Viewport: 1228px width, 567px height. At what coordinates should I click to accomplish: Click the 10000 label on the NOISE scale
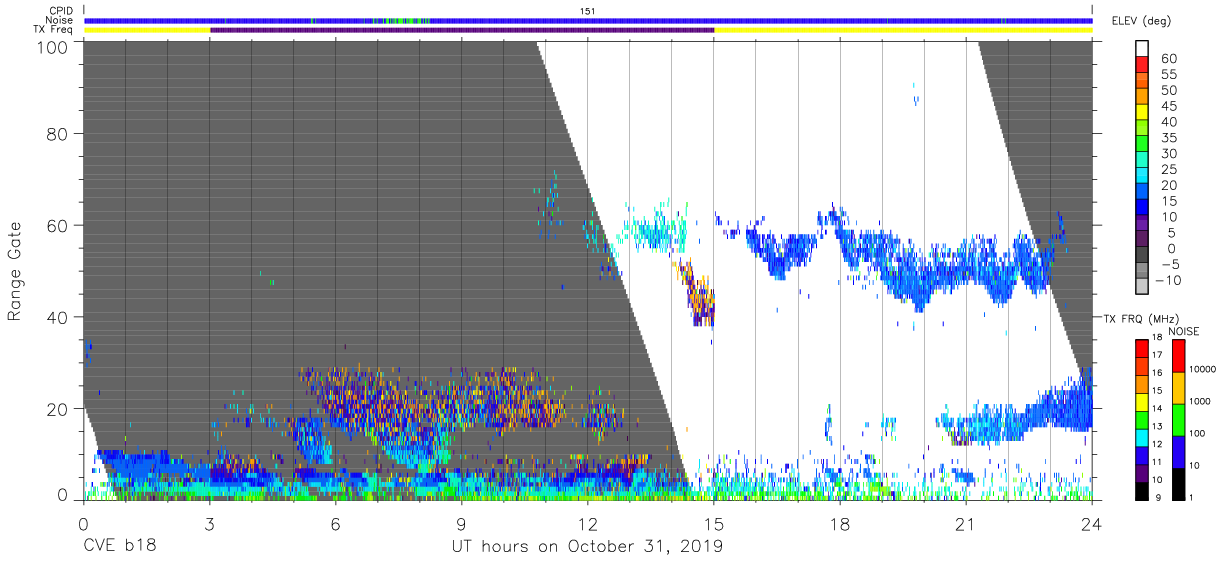1203,369
